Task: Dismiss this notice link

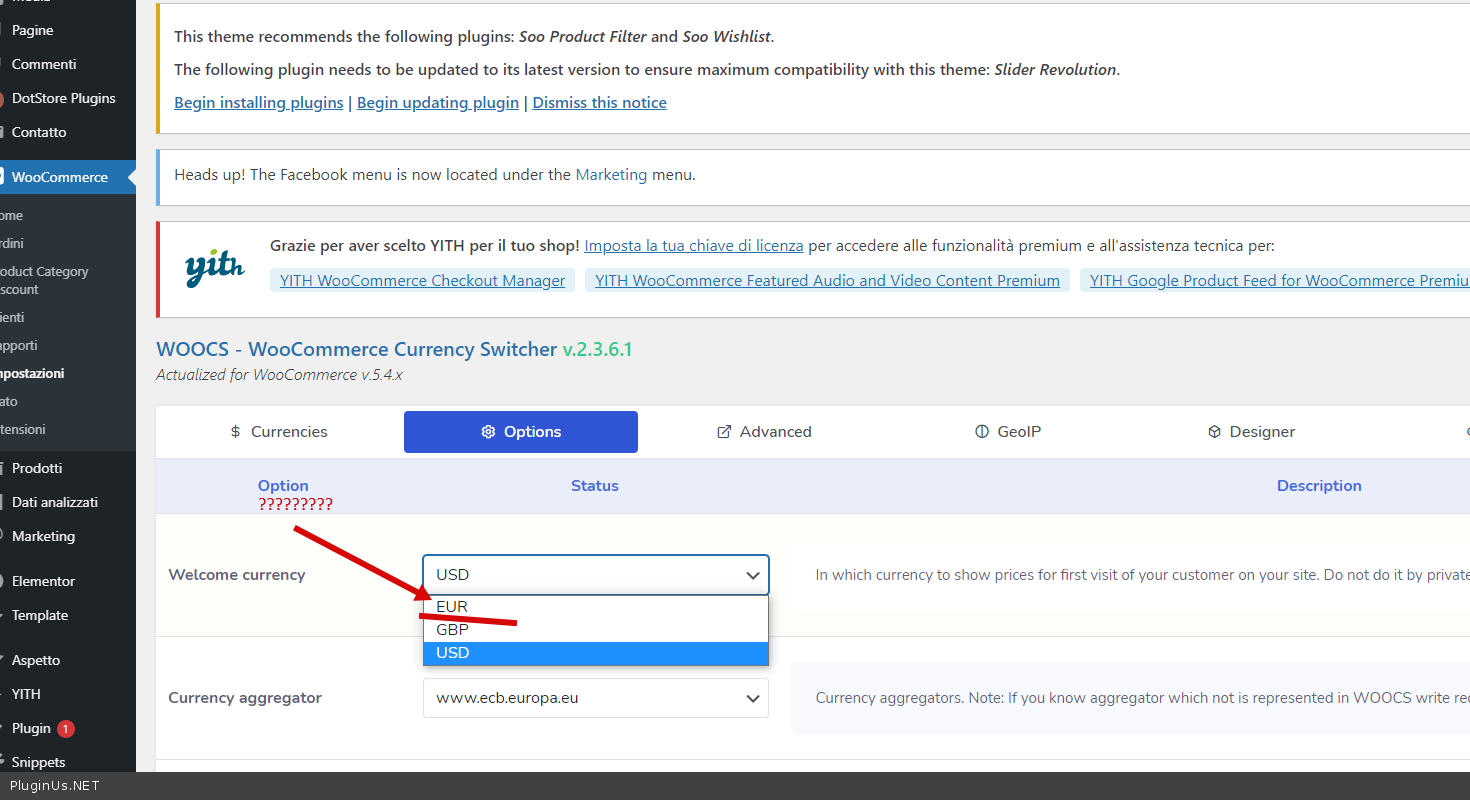Action: [x=599, y=103]
